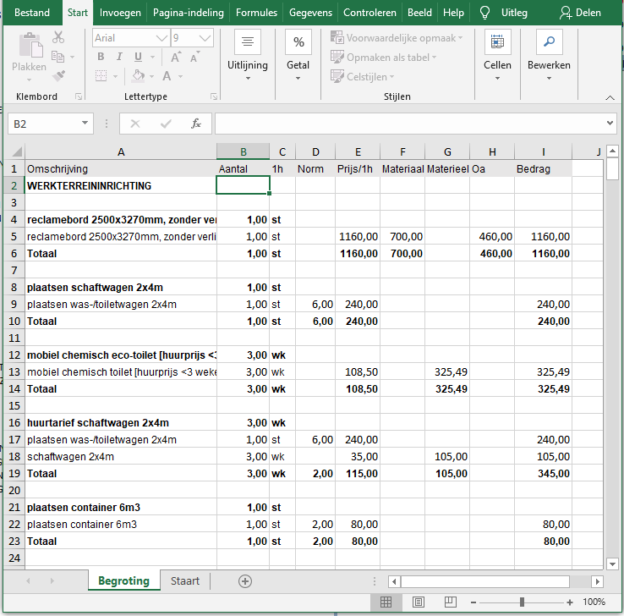The height and width of the screenshot is (616, 624).
Task: Increase font size with large A icon
Action: tap(176, 57)
